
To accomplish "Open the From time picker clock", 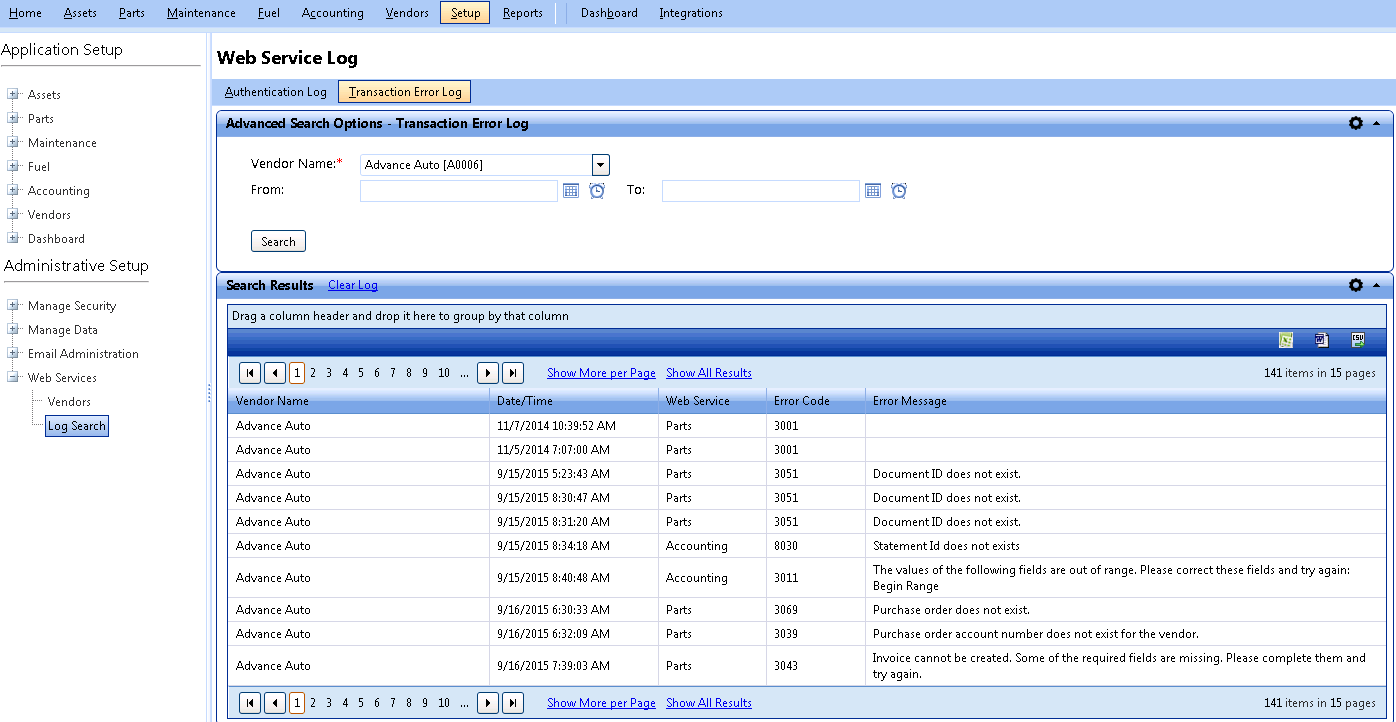I will point(597,191).
